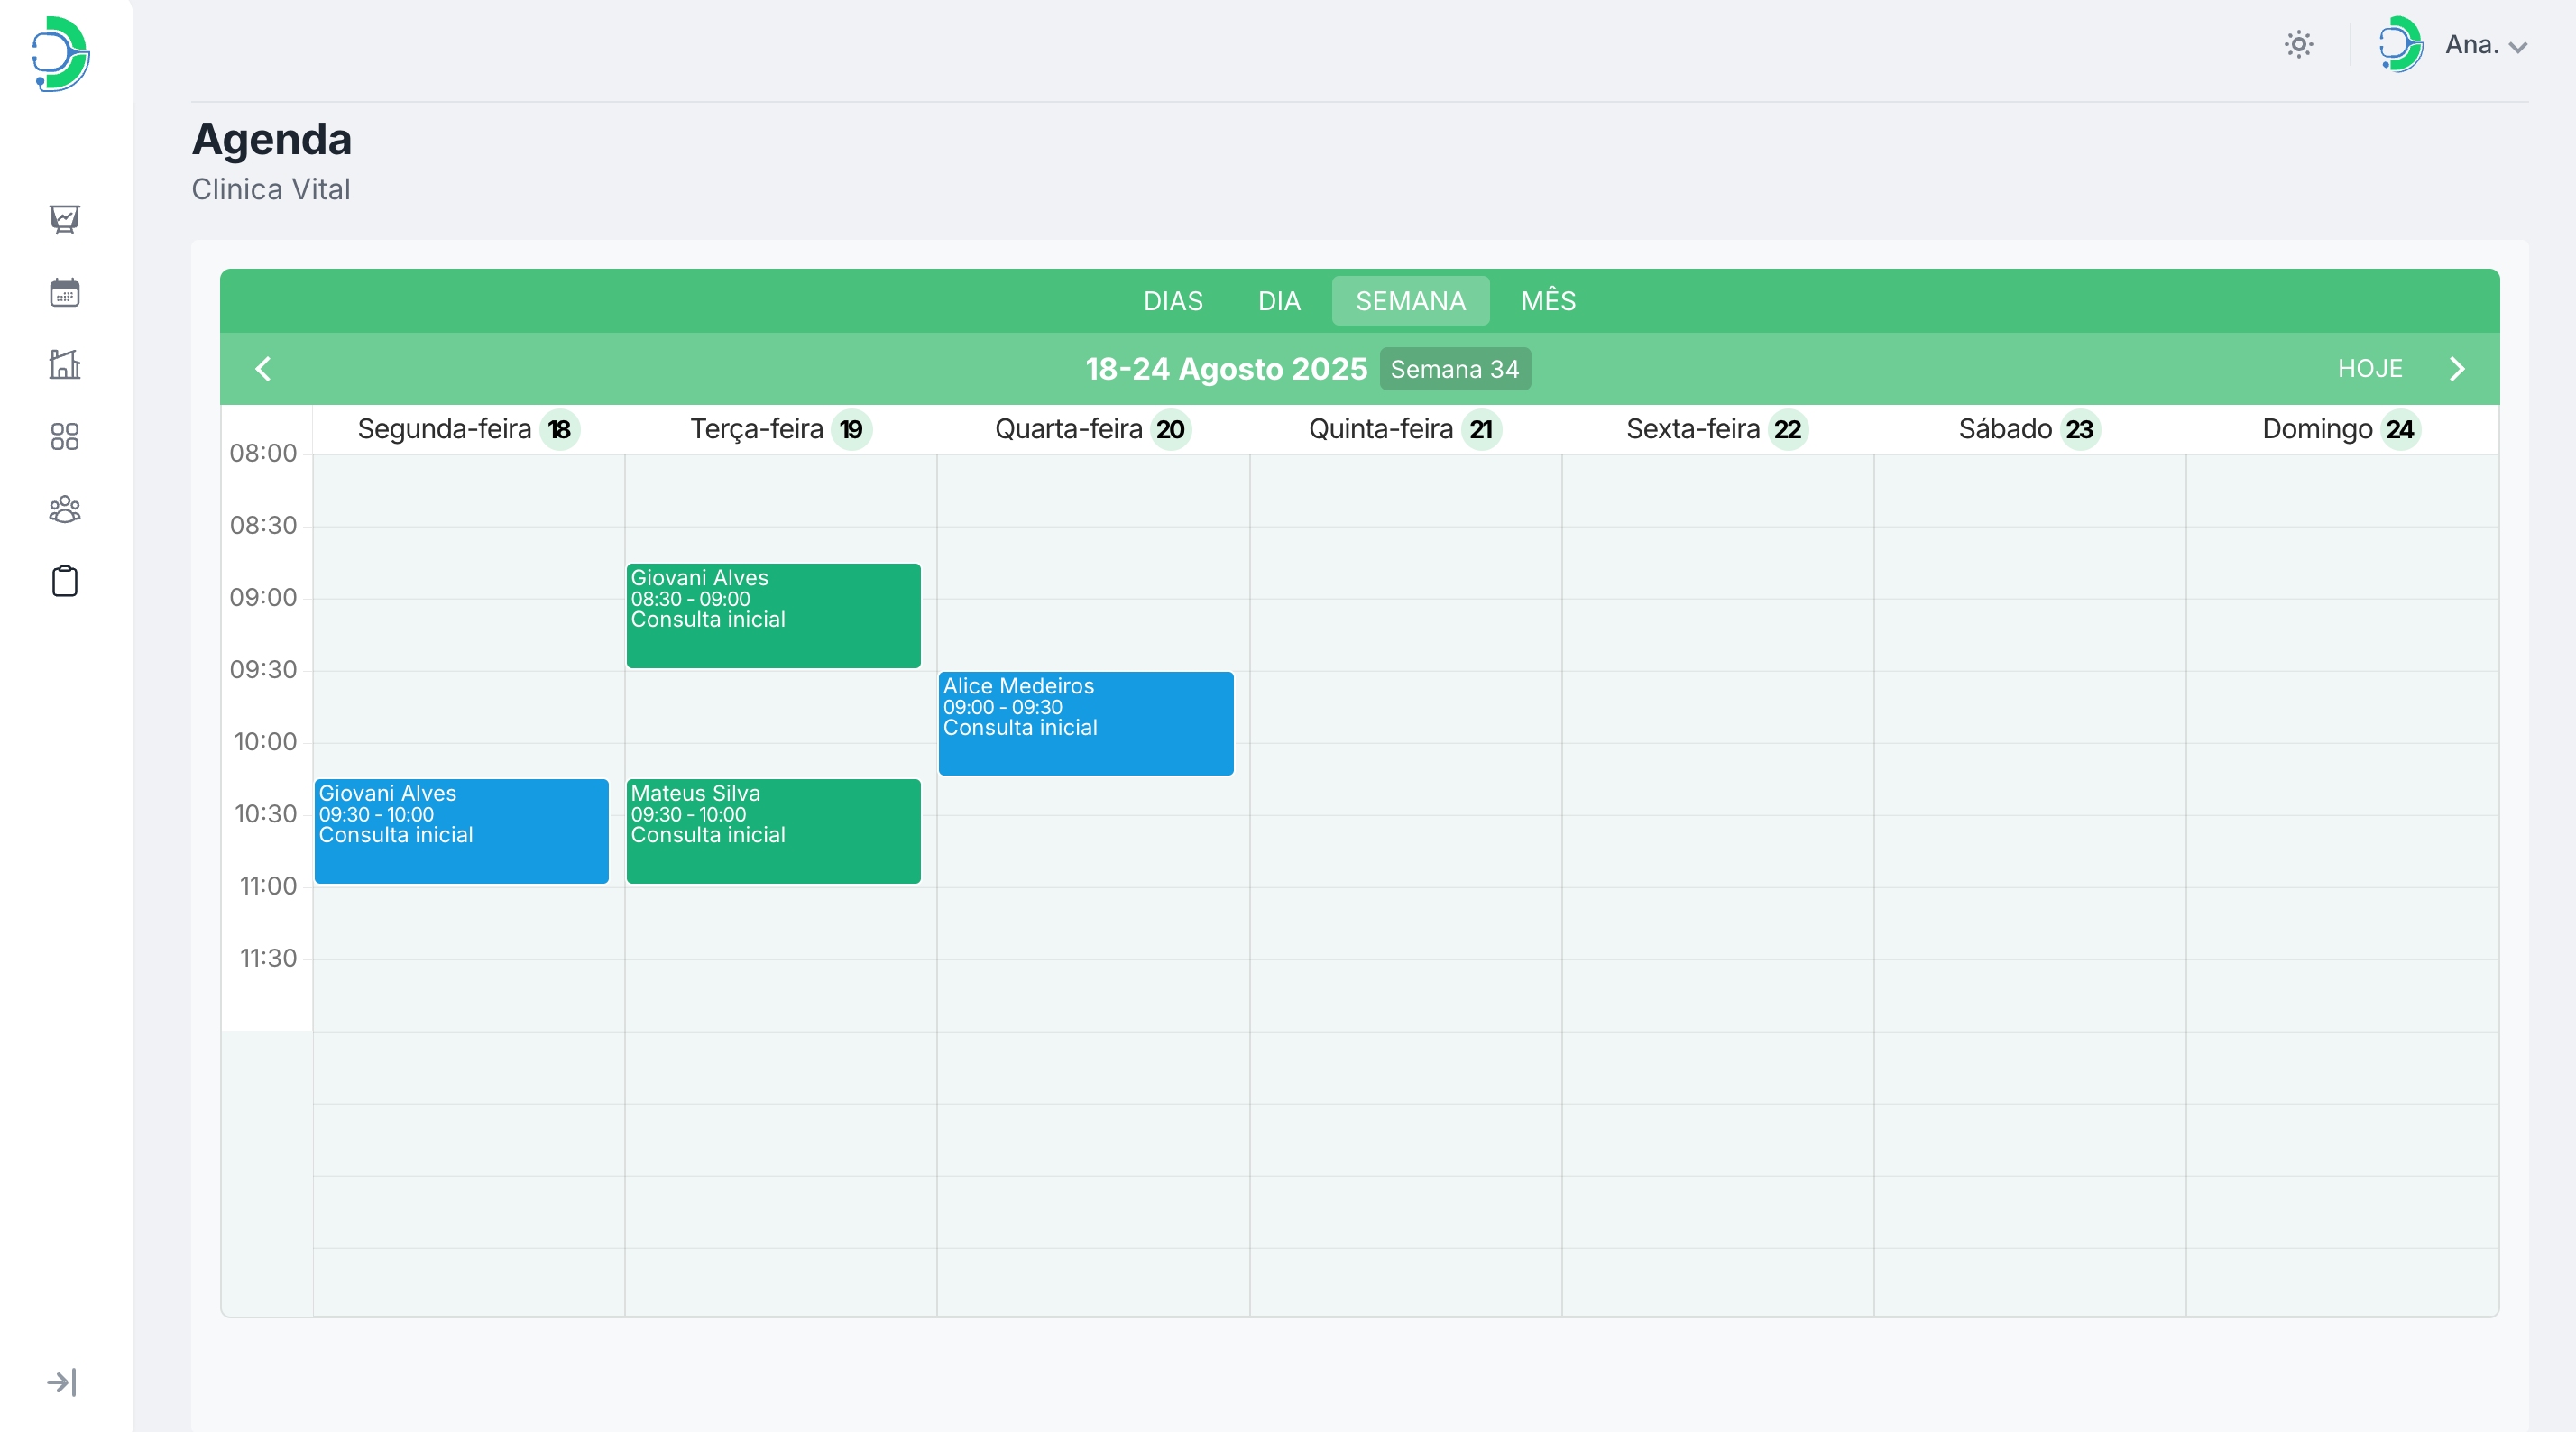2576x1432 pixels.
Task: Select Quarta-feira 20 column header
Action: 1093,430
